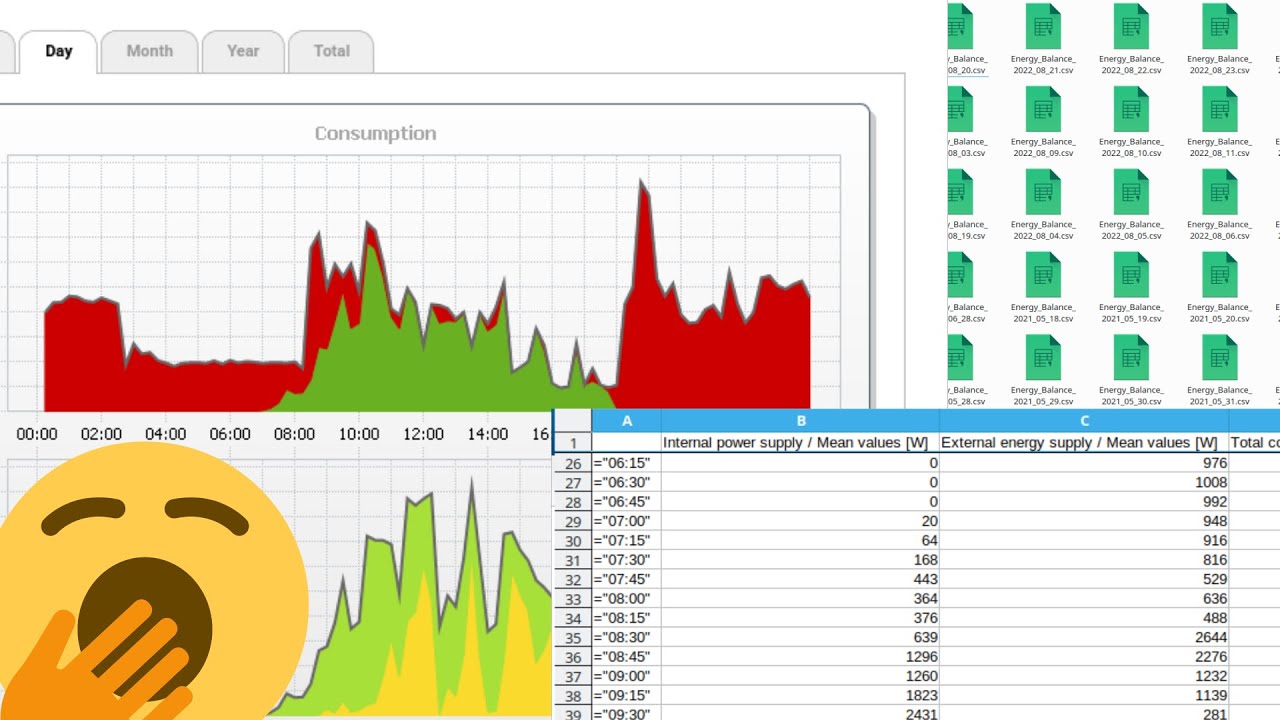Select the Energy_Balance_2022_08_22.csv file icon

(1131, 26)
